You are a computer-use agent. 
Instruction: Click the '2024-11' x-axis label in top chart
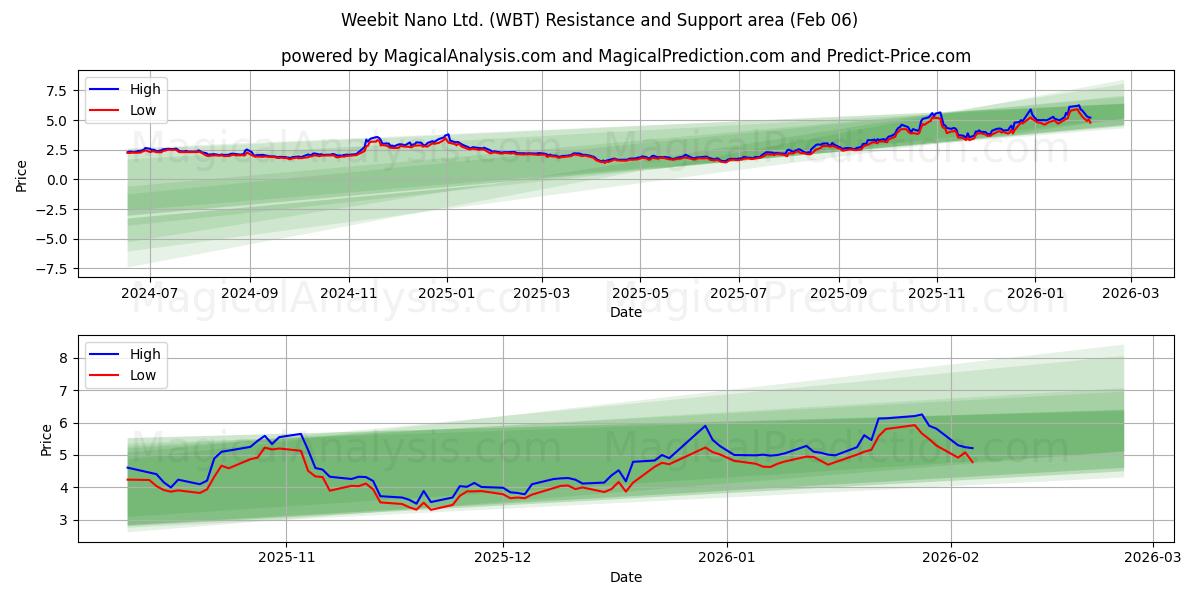coord(349,295)
